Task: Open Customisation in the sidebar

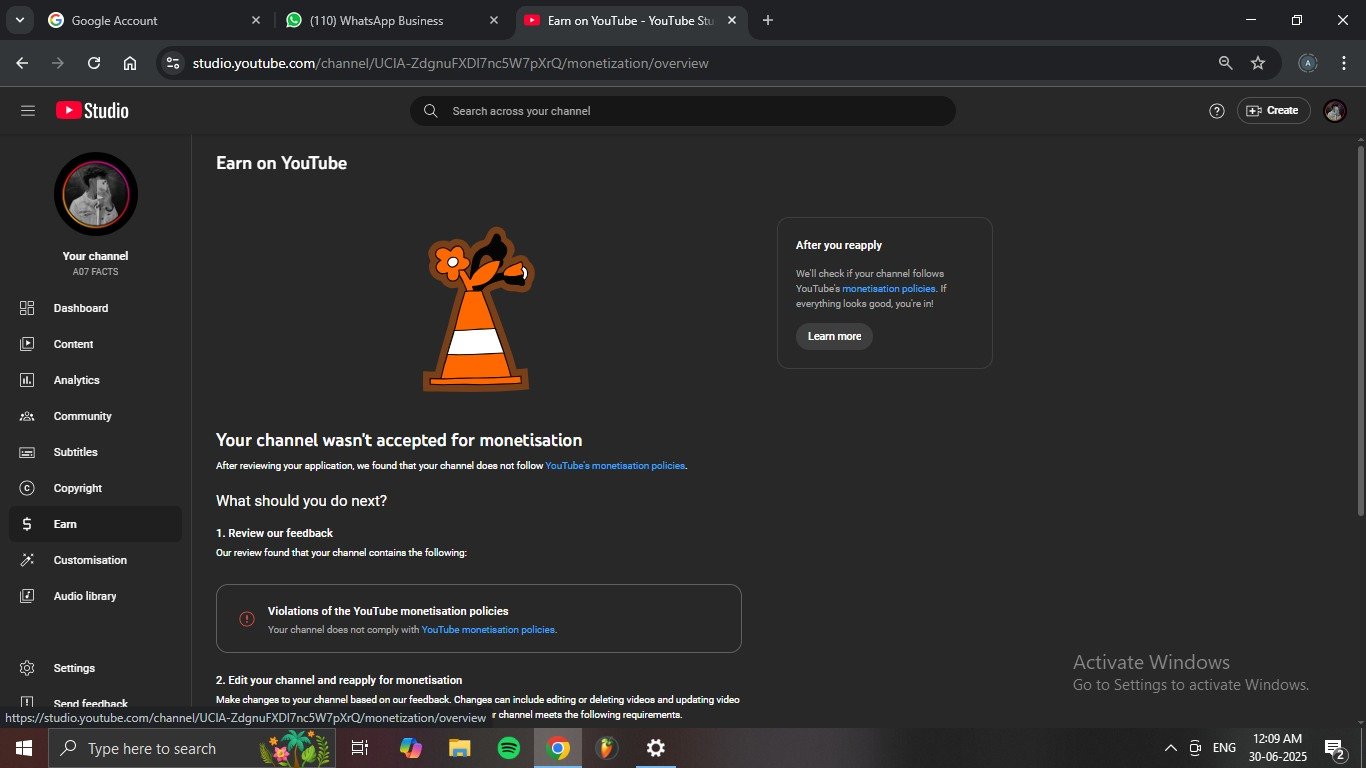Action: click(x=95, y=560)
